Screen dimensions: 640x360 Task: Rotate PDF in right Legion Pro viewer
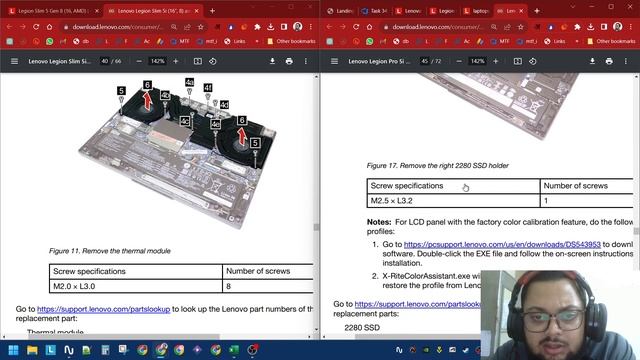pos(533,61)
